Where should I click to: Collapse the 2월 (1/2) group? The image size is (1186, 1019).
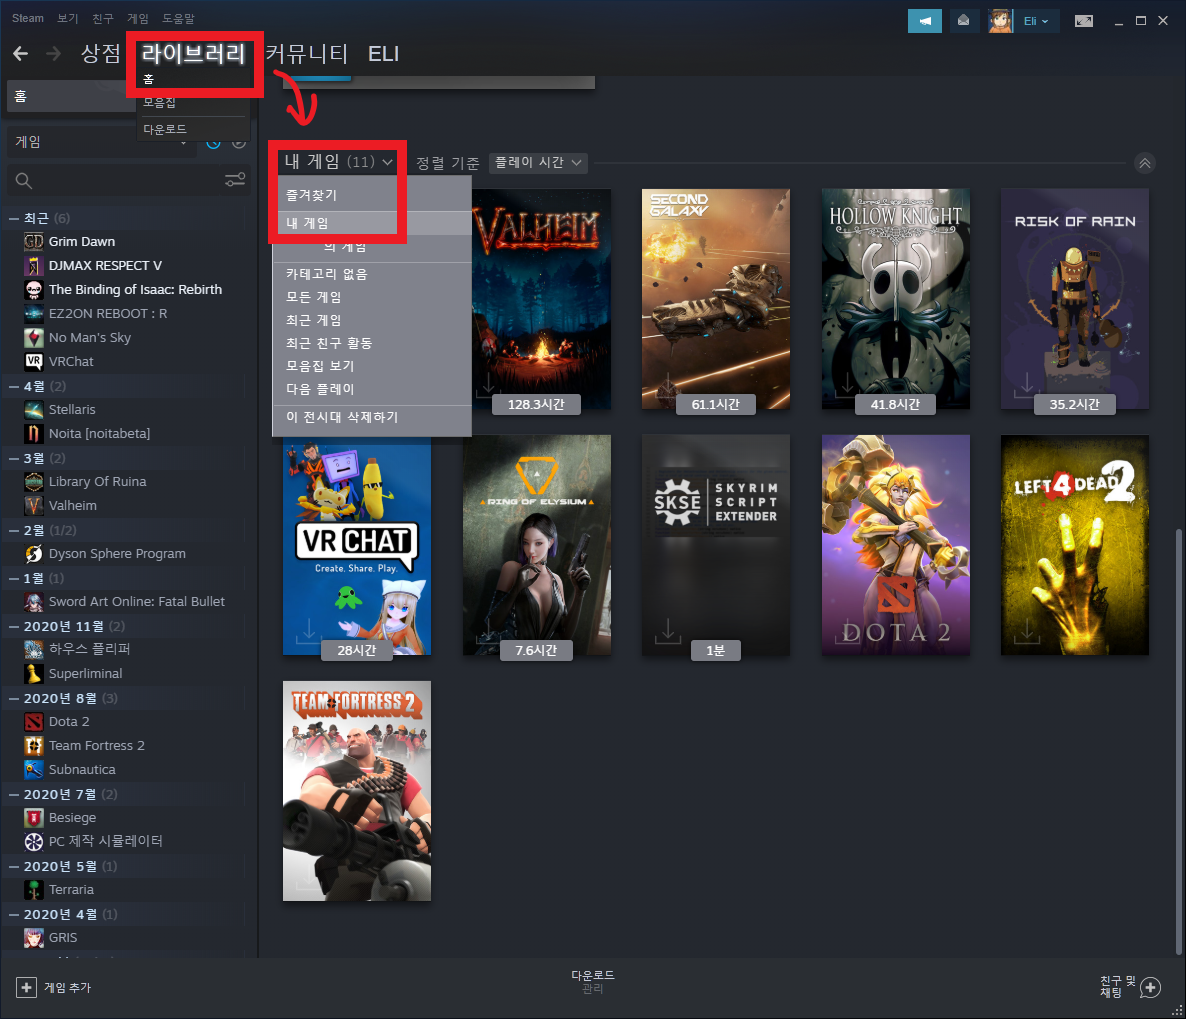14,530
